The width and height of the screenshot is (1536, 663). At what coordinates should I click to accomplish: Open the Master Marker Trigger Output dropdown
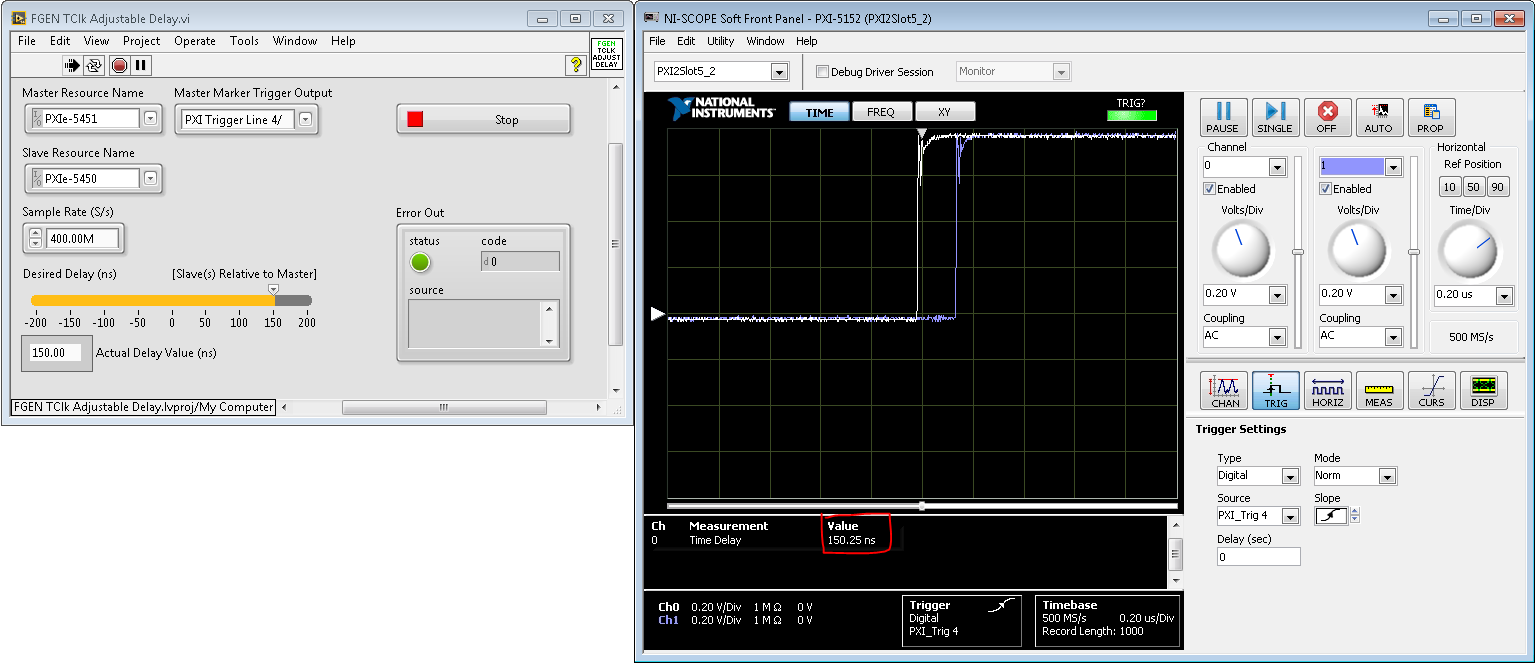coord(305,120)
